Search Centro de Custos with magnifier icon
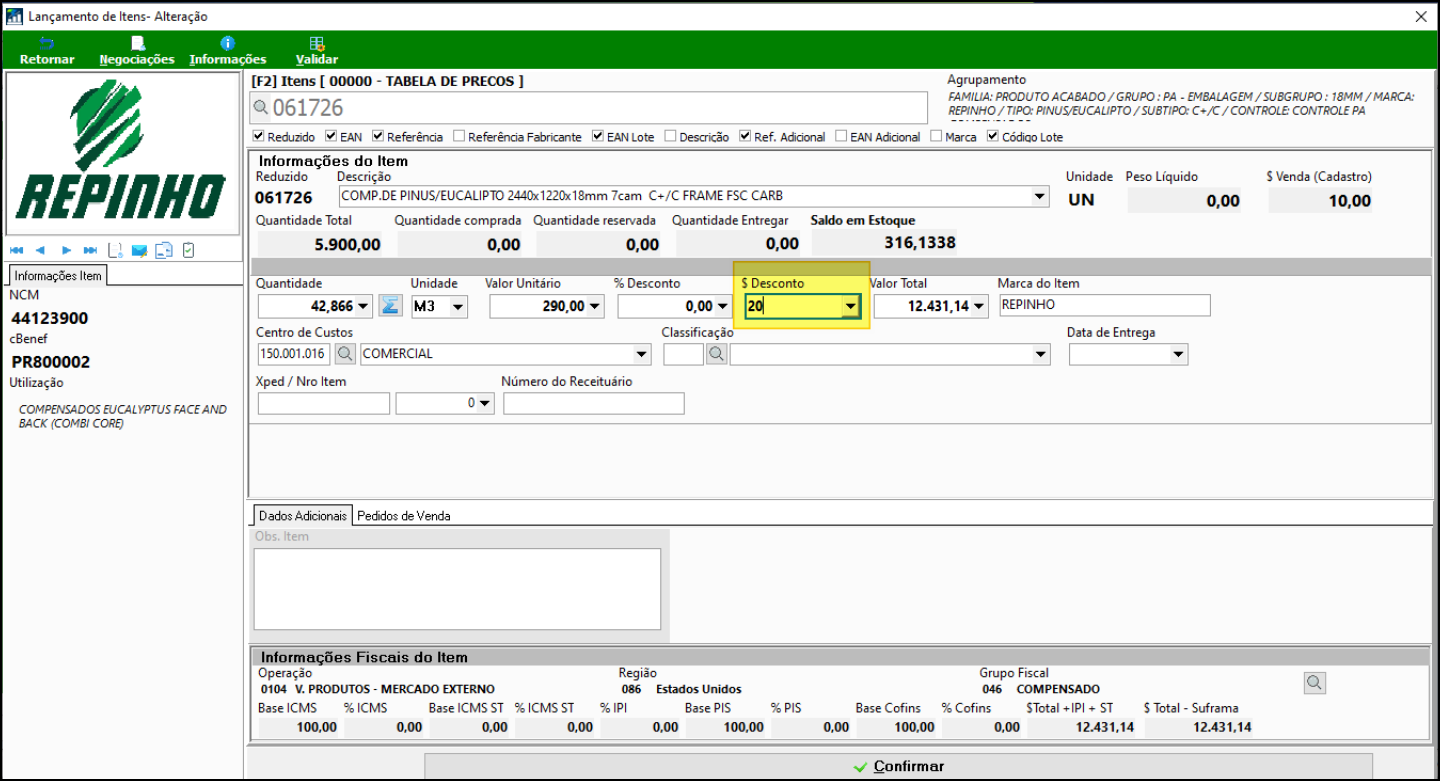 (344, 353)
